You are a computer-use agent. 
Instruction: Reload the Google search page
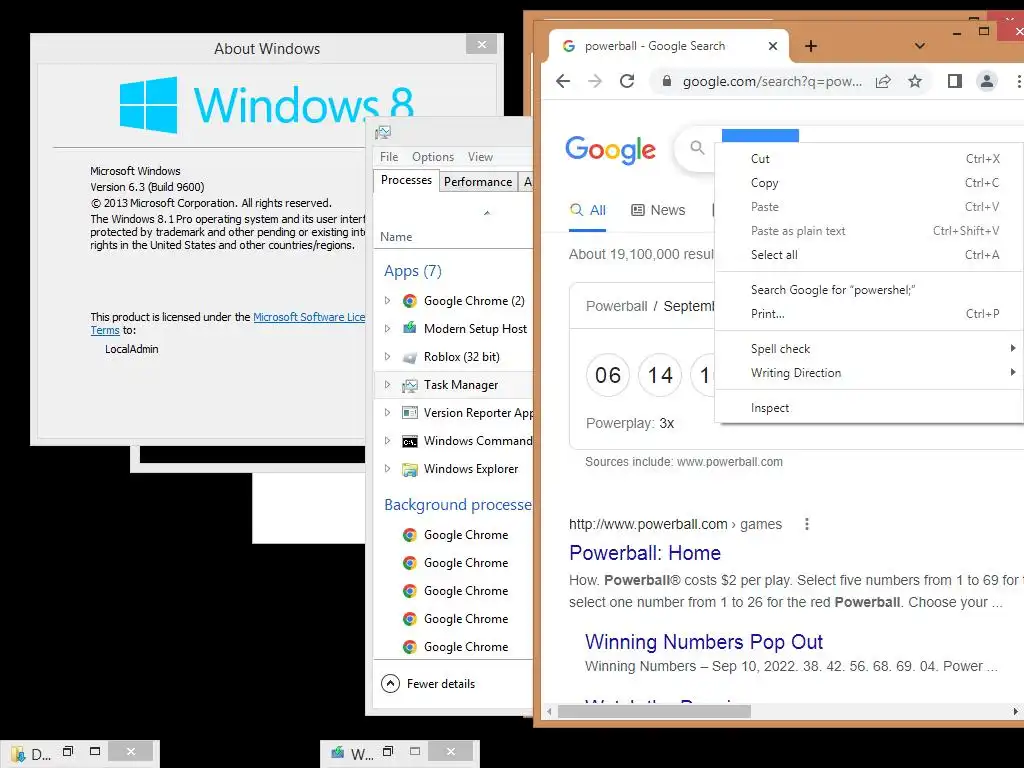(x=627, y=81)
